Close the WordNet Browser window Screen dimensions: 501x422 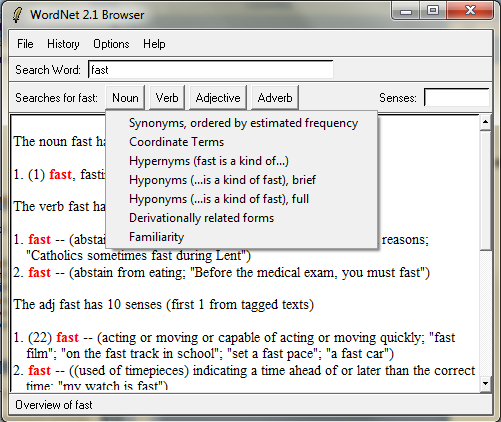(470, 10)
